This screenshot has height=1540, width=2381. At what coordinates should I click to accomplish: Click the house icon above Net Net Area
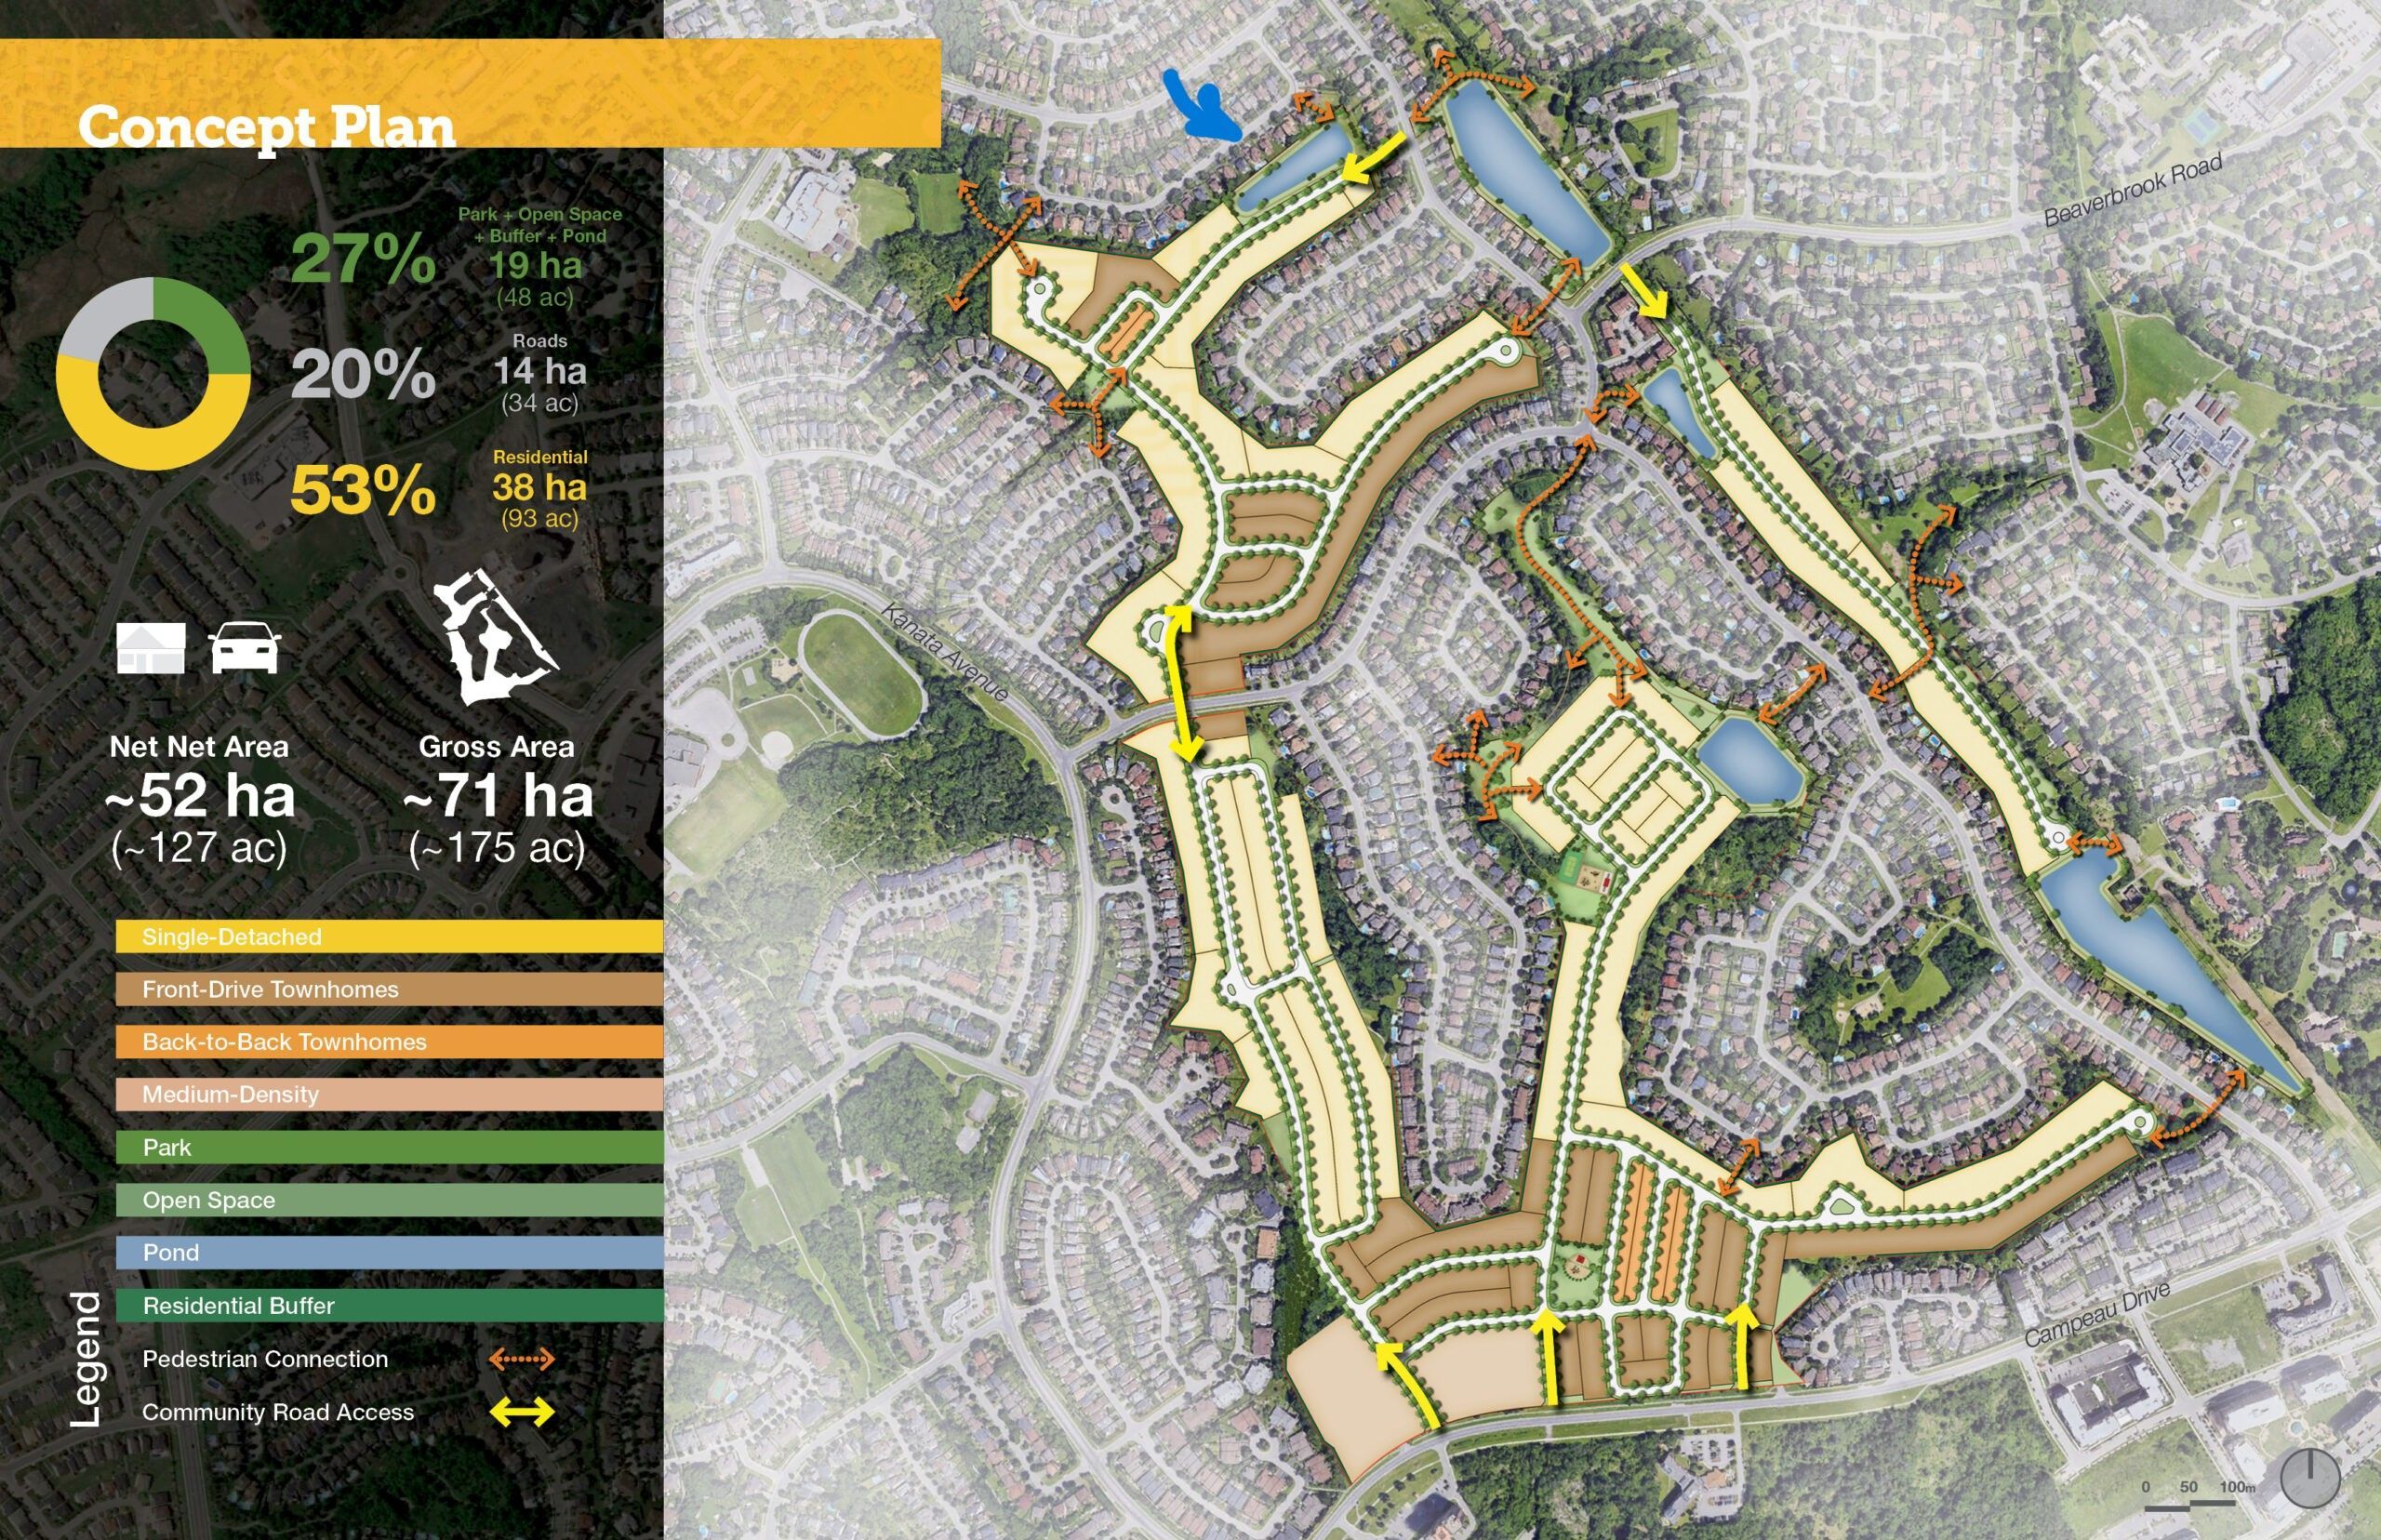click(x=151, y=647)
